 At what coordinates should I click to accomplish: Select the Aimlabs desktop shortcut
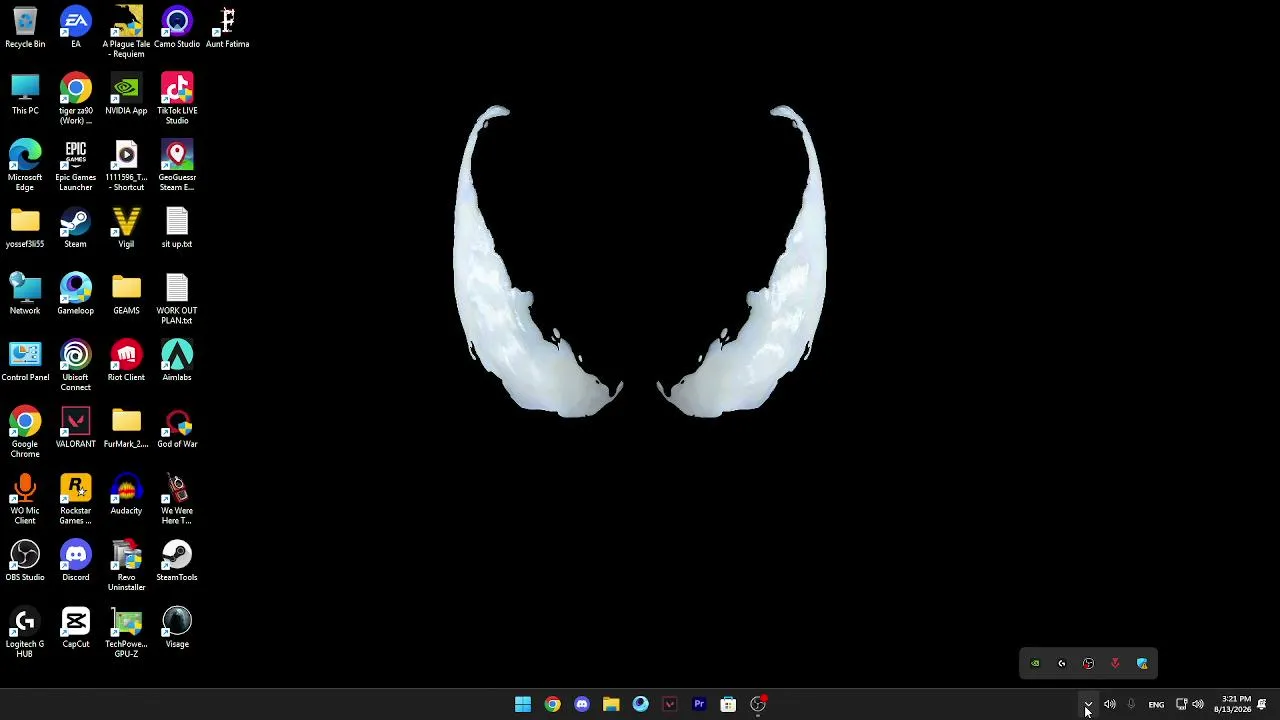click(x=177, y=362)
